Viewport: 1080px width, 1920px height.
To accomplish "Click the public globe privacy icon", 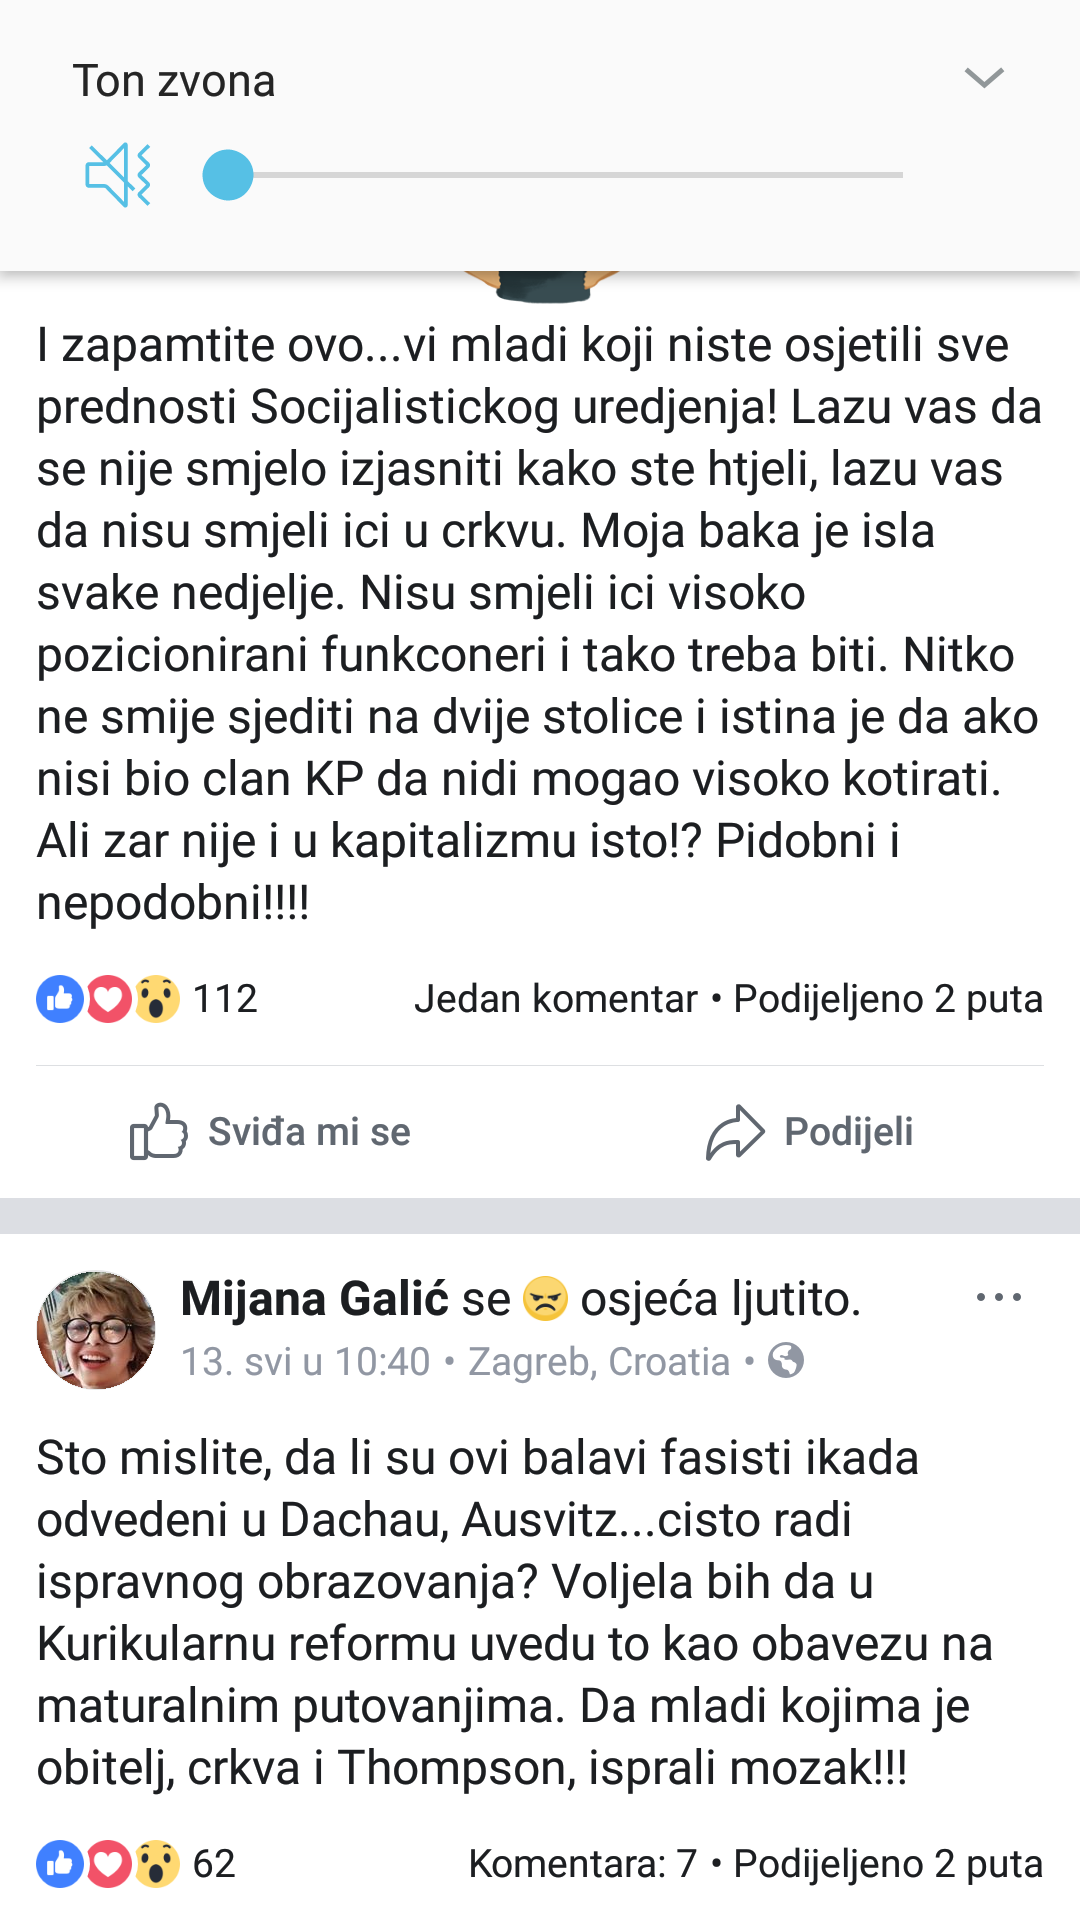I will coord(786,1361).
